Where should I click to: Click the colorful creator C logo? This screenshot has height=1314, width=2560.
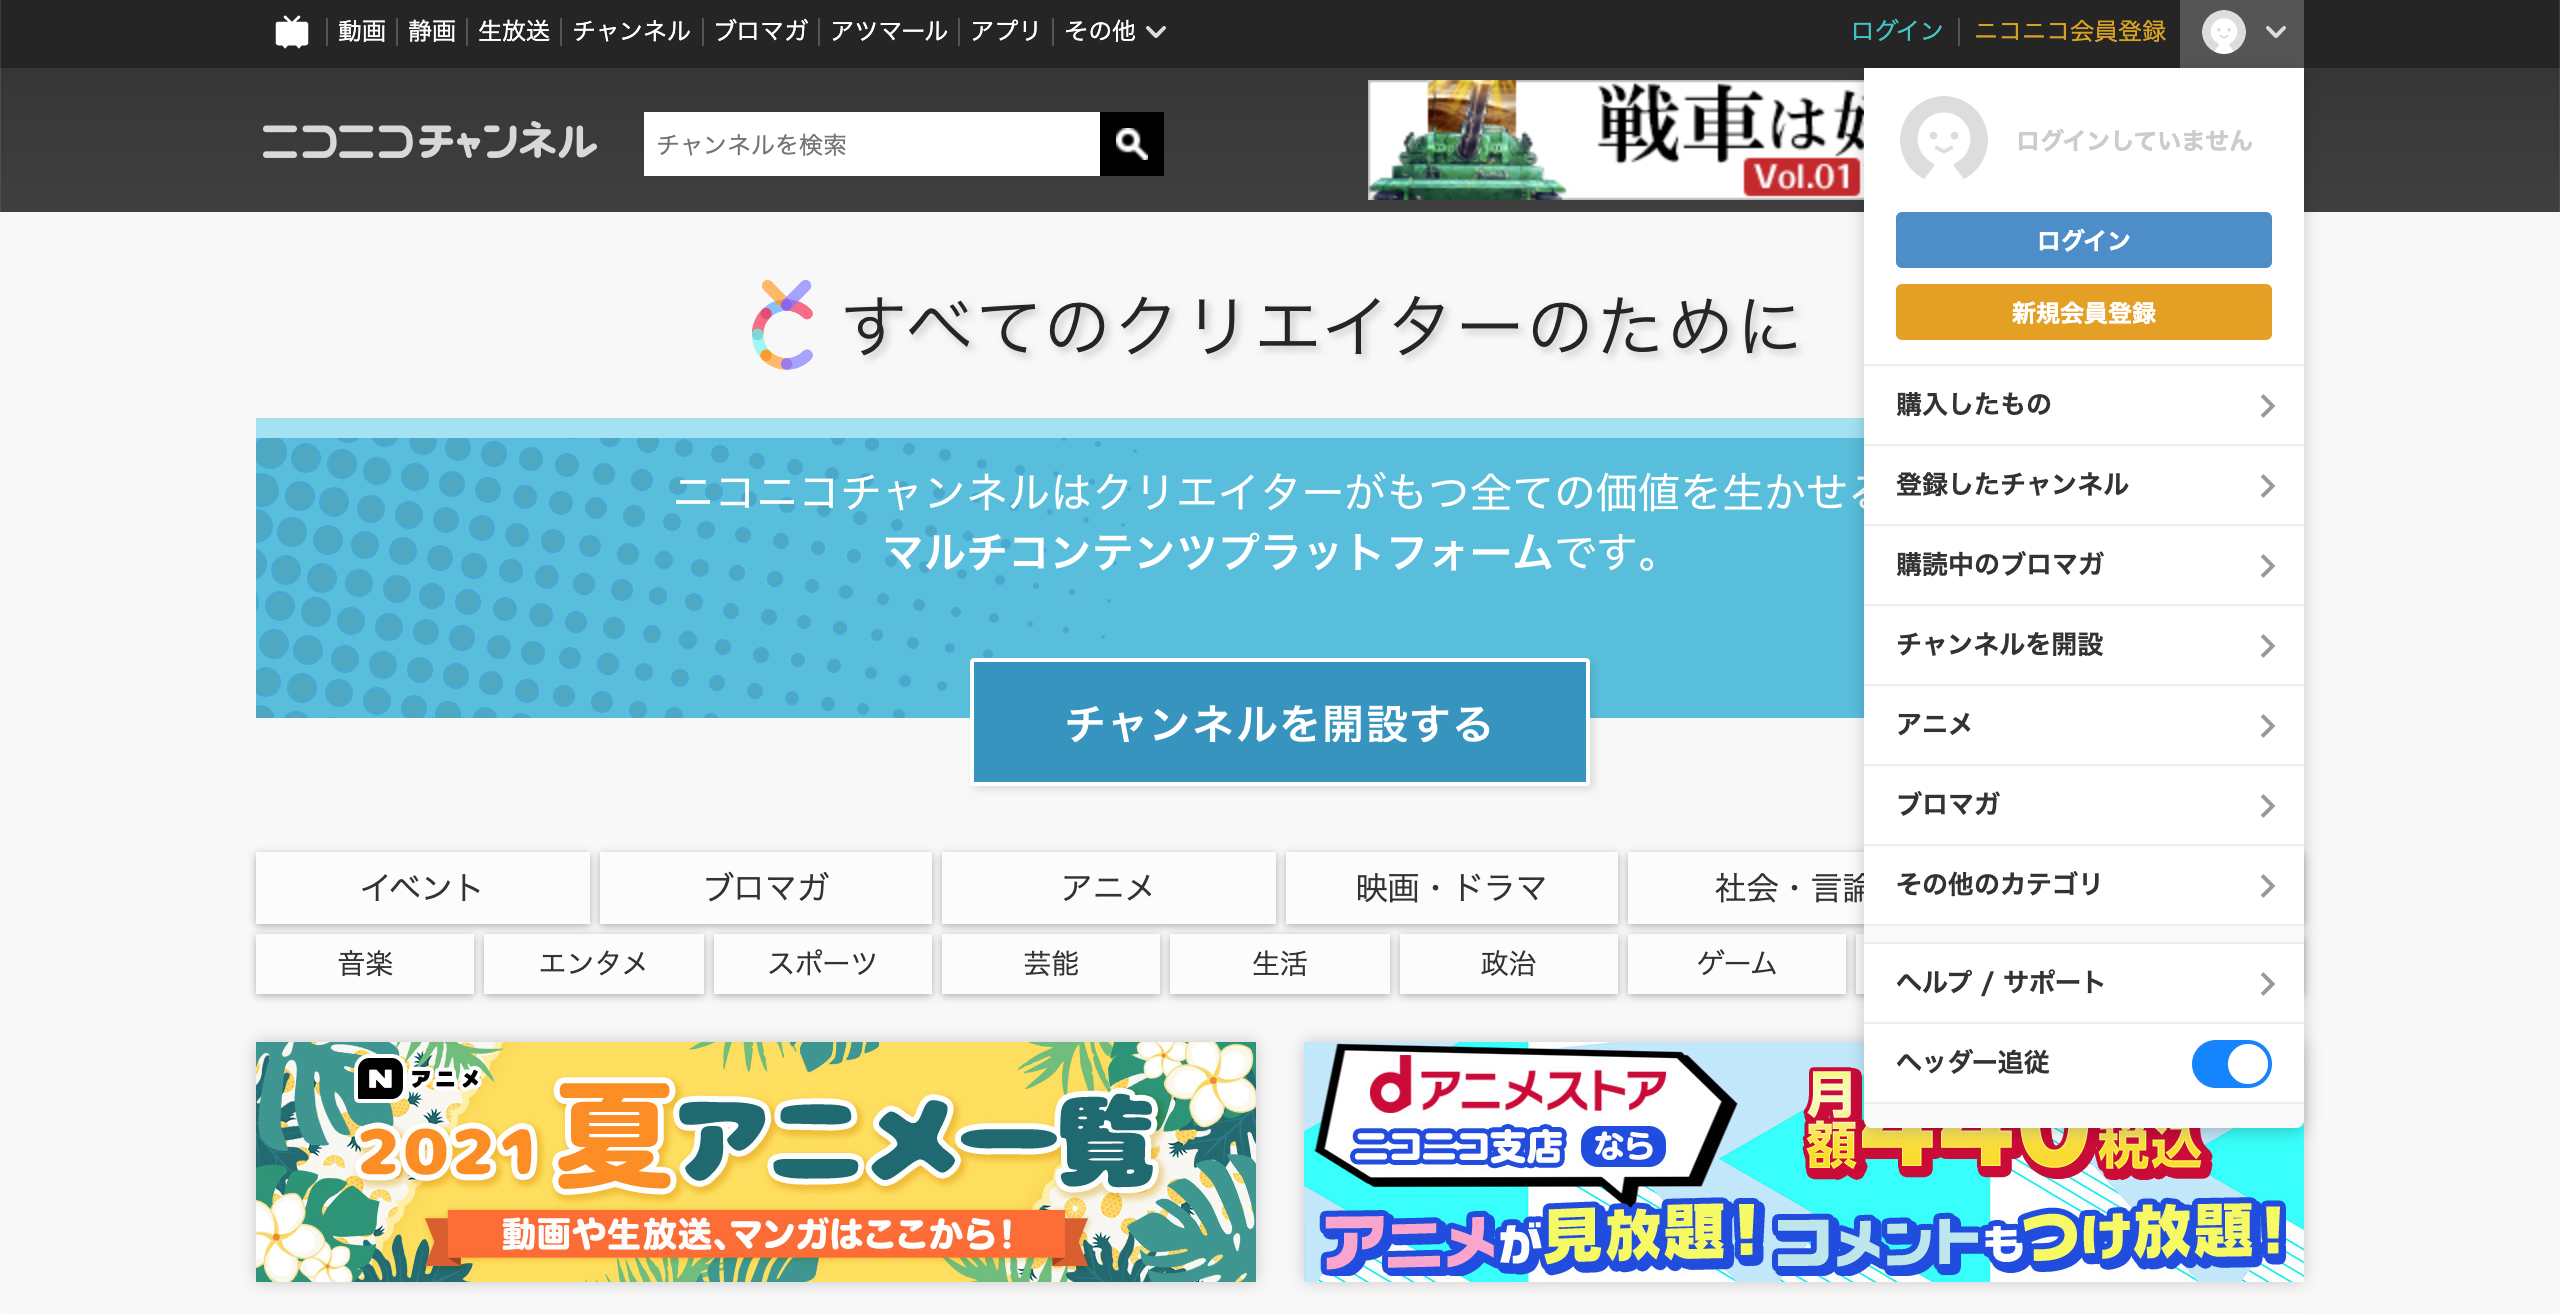[783, 325]
